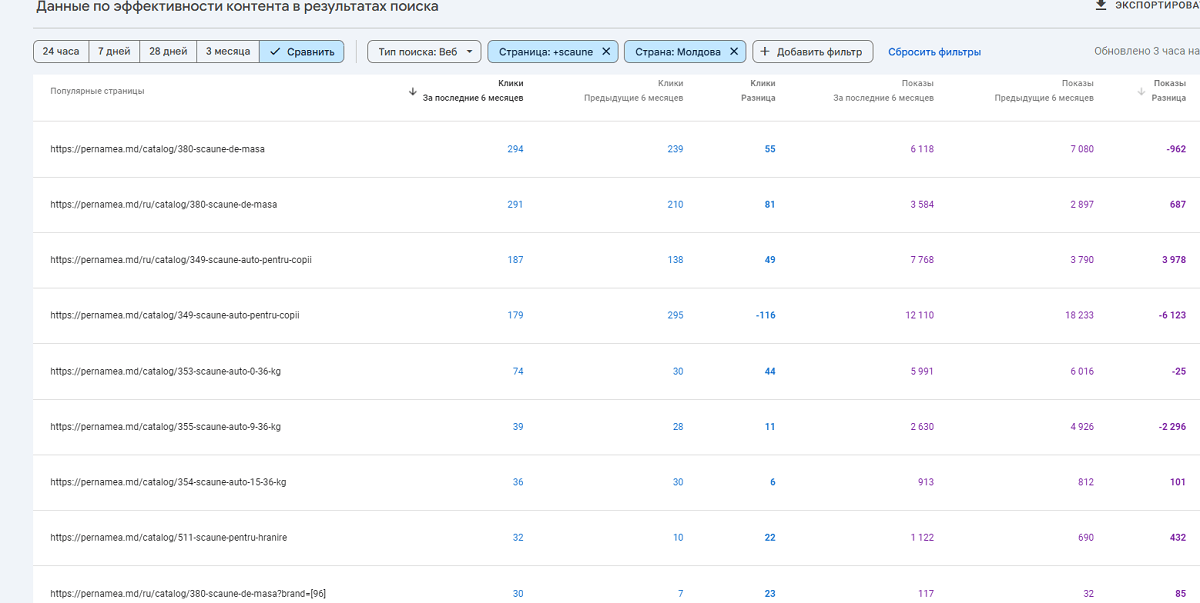Screen dimensions: 1200x603
Task: Select the 28 дней date range
Action: 168,51
